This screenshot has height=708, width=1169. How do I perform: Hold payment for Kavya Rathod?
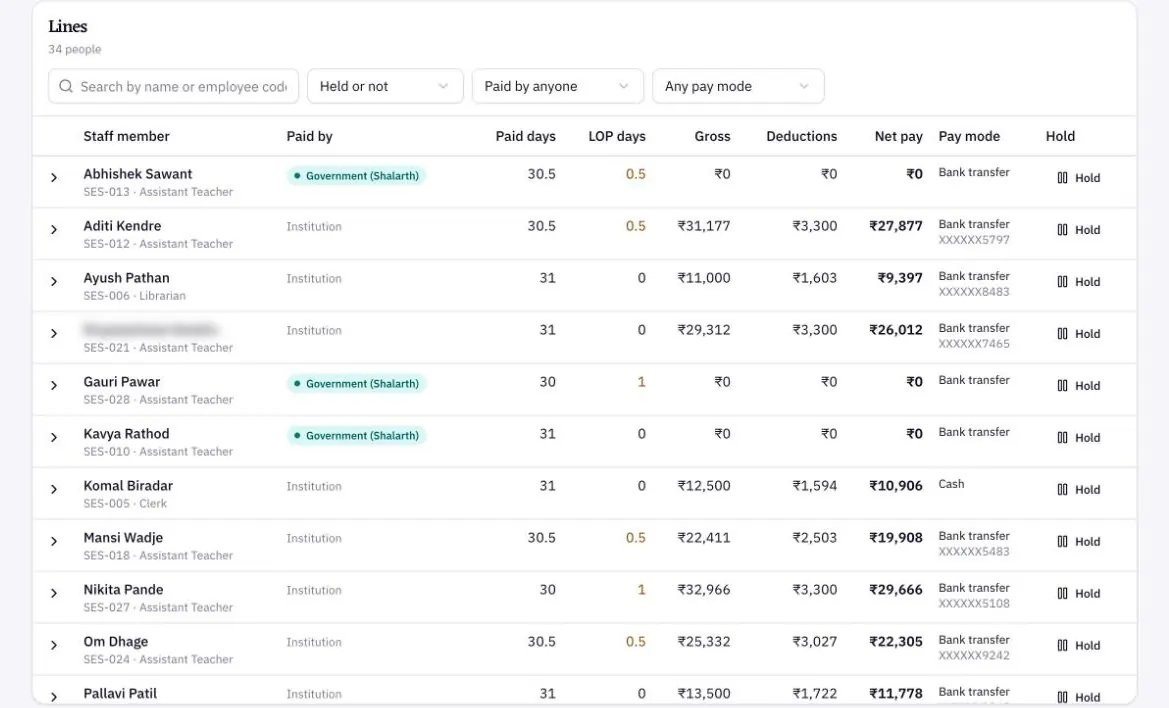pyautogui.click(x=1078, y=437)
